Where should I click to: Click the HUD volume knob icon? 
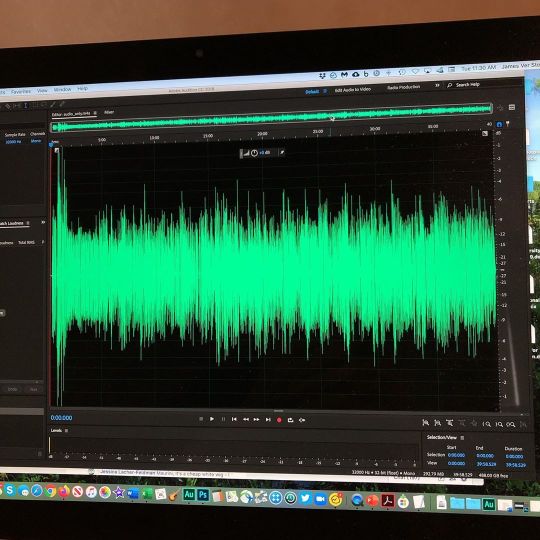254,153
